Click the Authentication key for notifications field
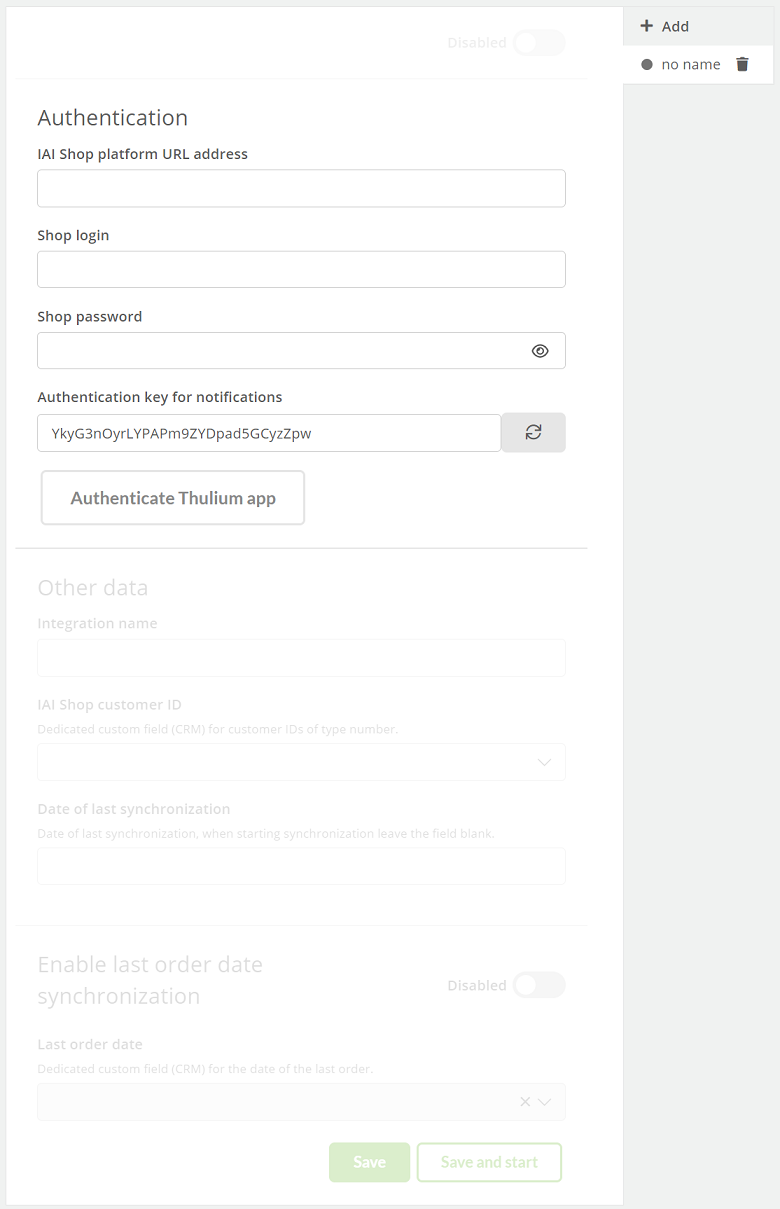780x1209 pixels. click(269, 433)
